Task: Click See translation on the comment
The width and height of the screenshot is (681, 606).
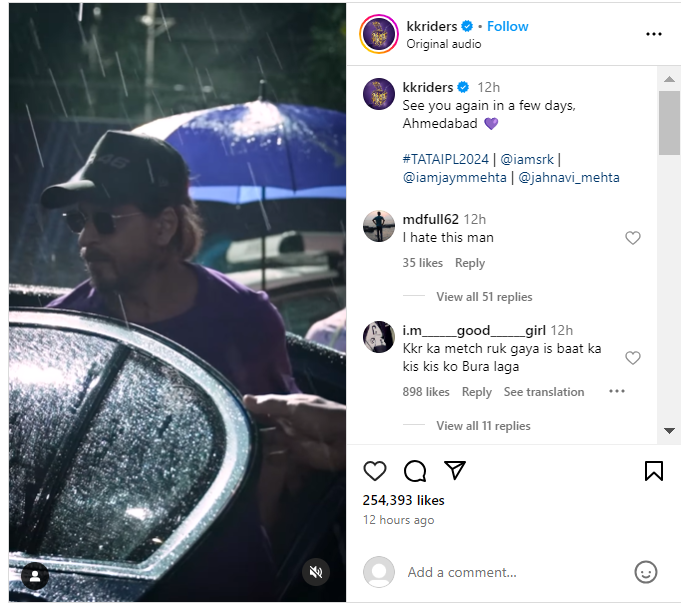Action: (x=544, y=392)
